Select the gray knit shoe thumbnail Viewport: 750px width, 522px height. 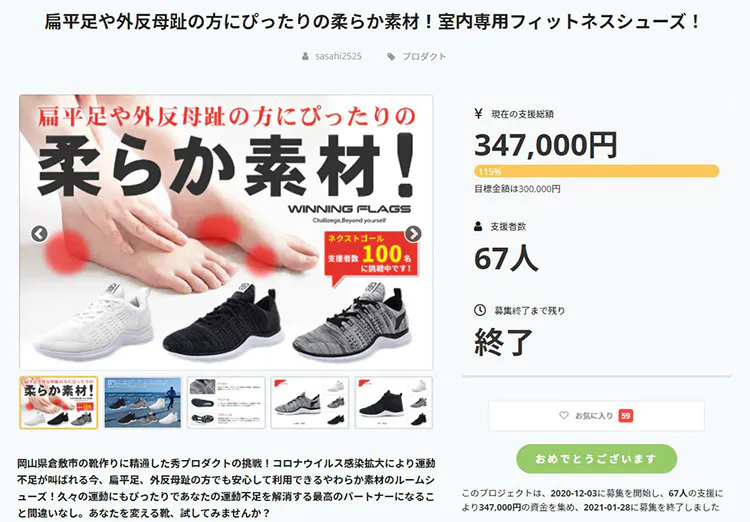click(310, 402)
